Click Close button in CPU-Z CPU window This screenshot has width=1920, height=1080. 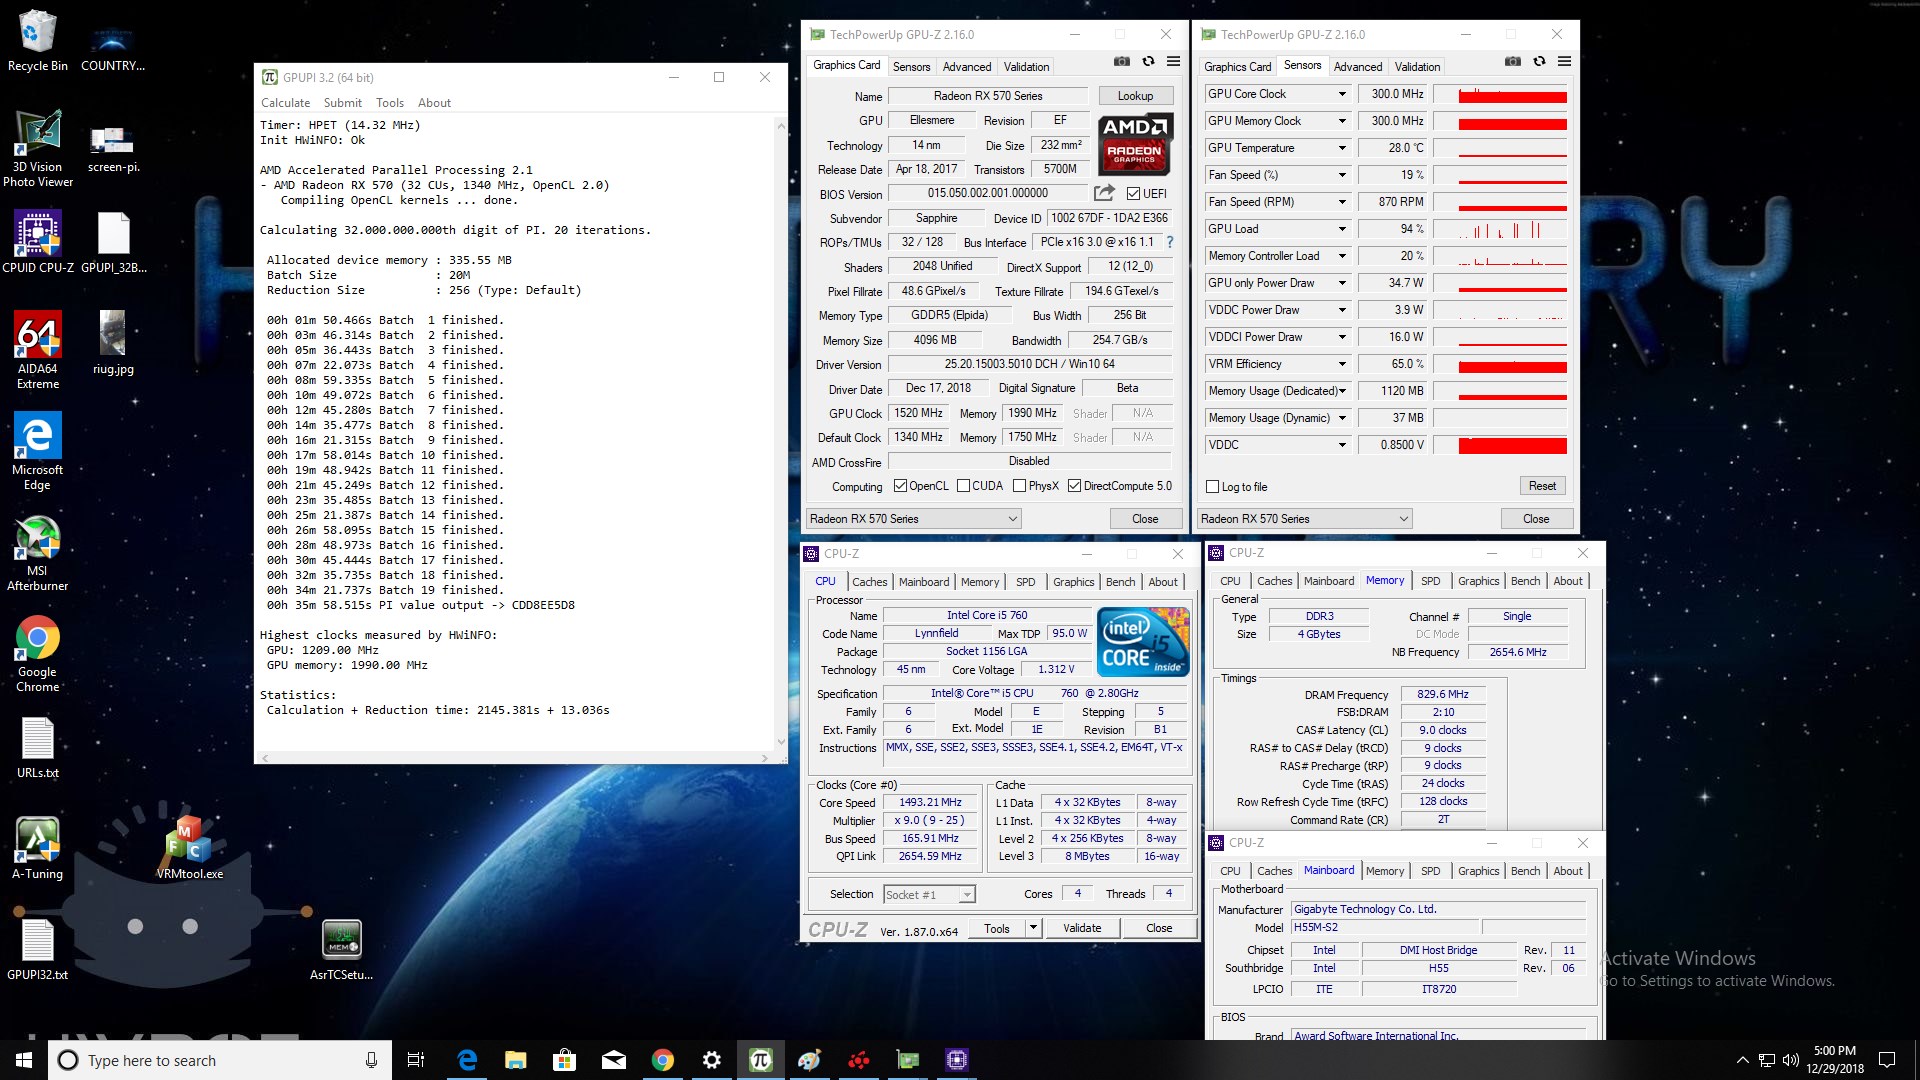[1159, 928]
